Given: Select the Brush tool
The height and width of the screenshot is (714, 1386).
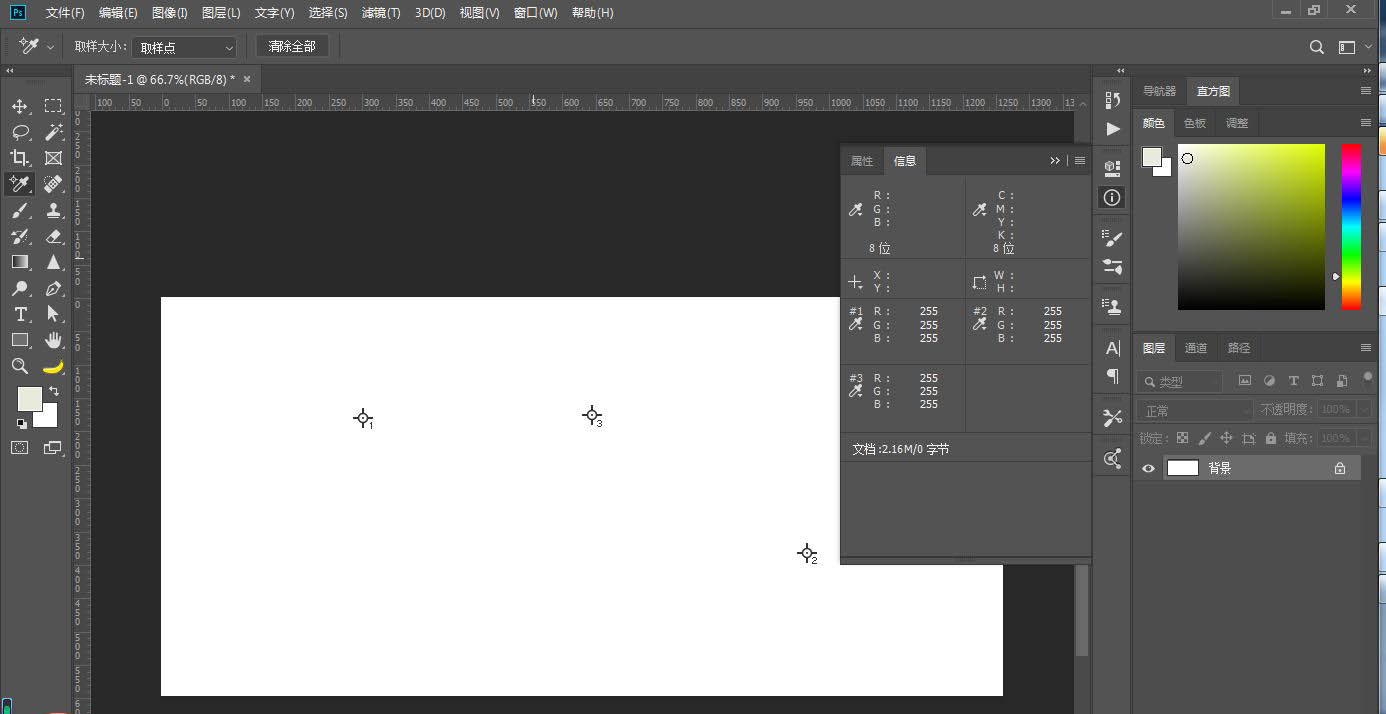Looking at the screenshot, I should point(20,210).
